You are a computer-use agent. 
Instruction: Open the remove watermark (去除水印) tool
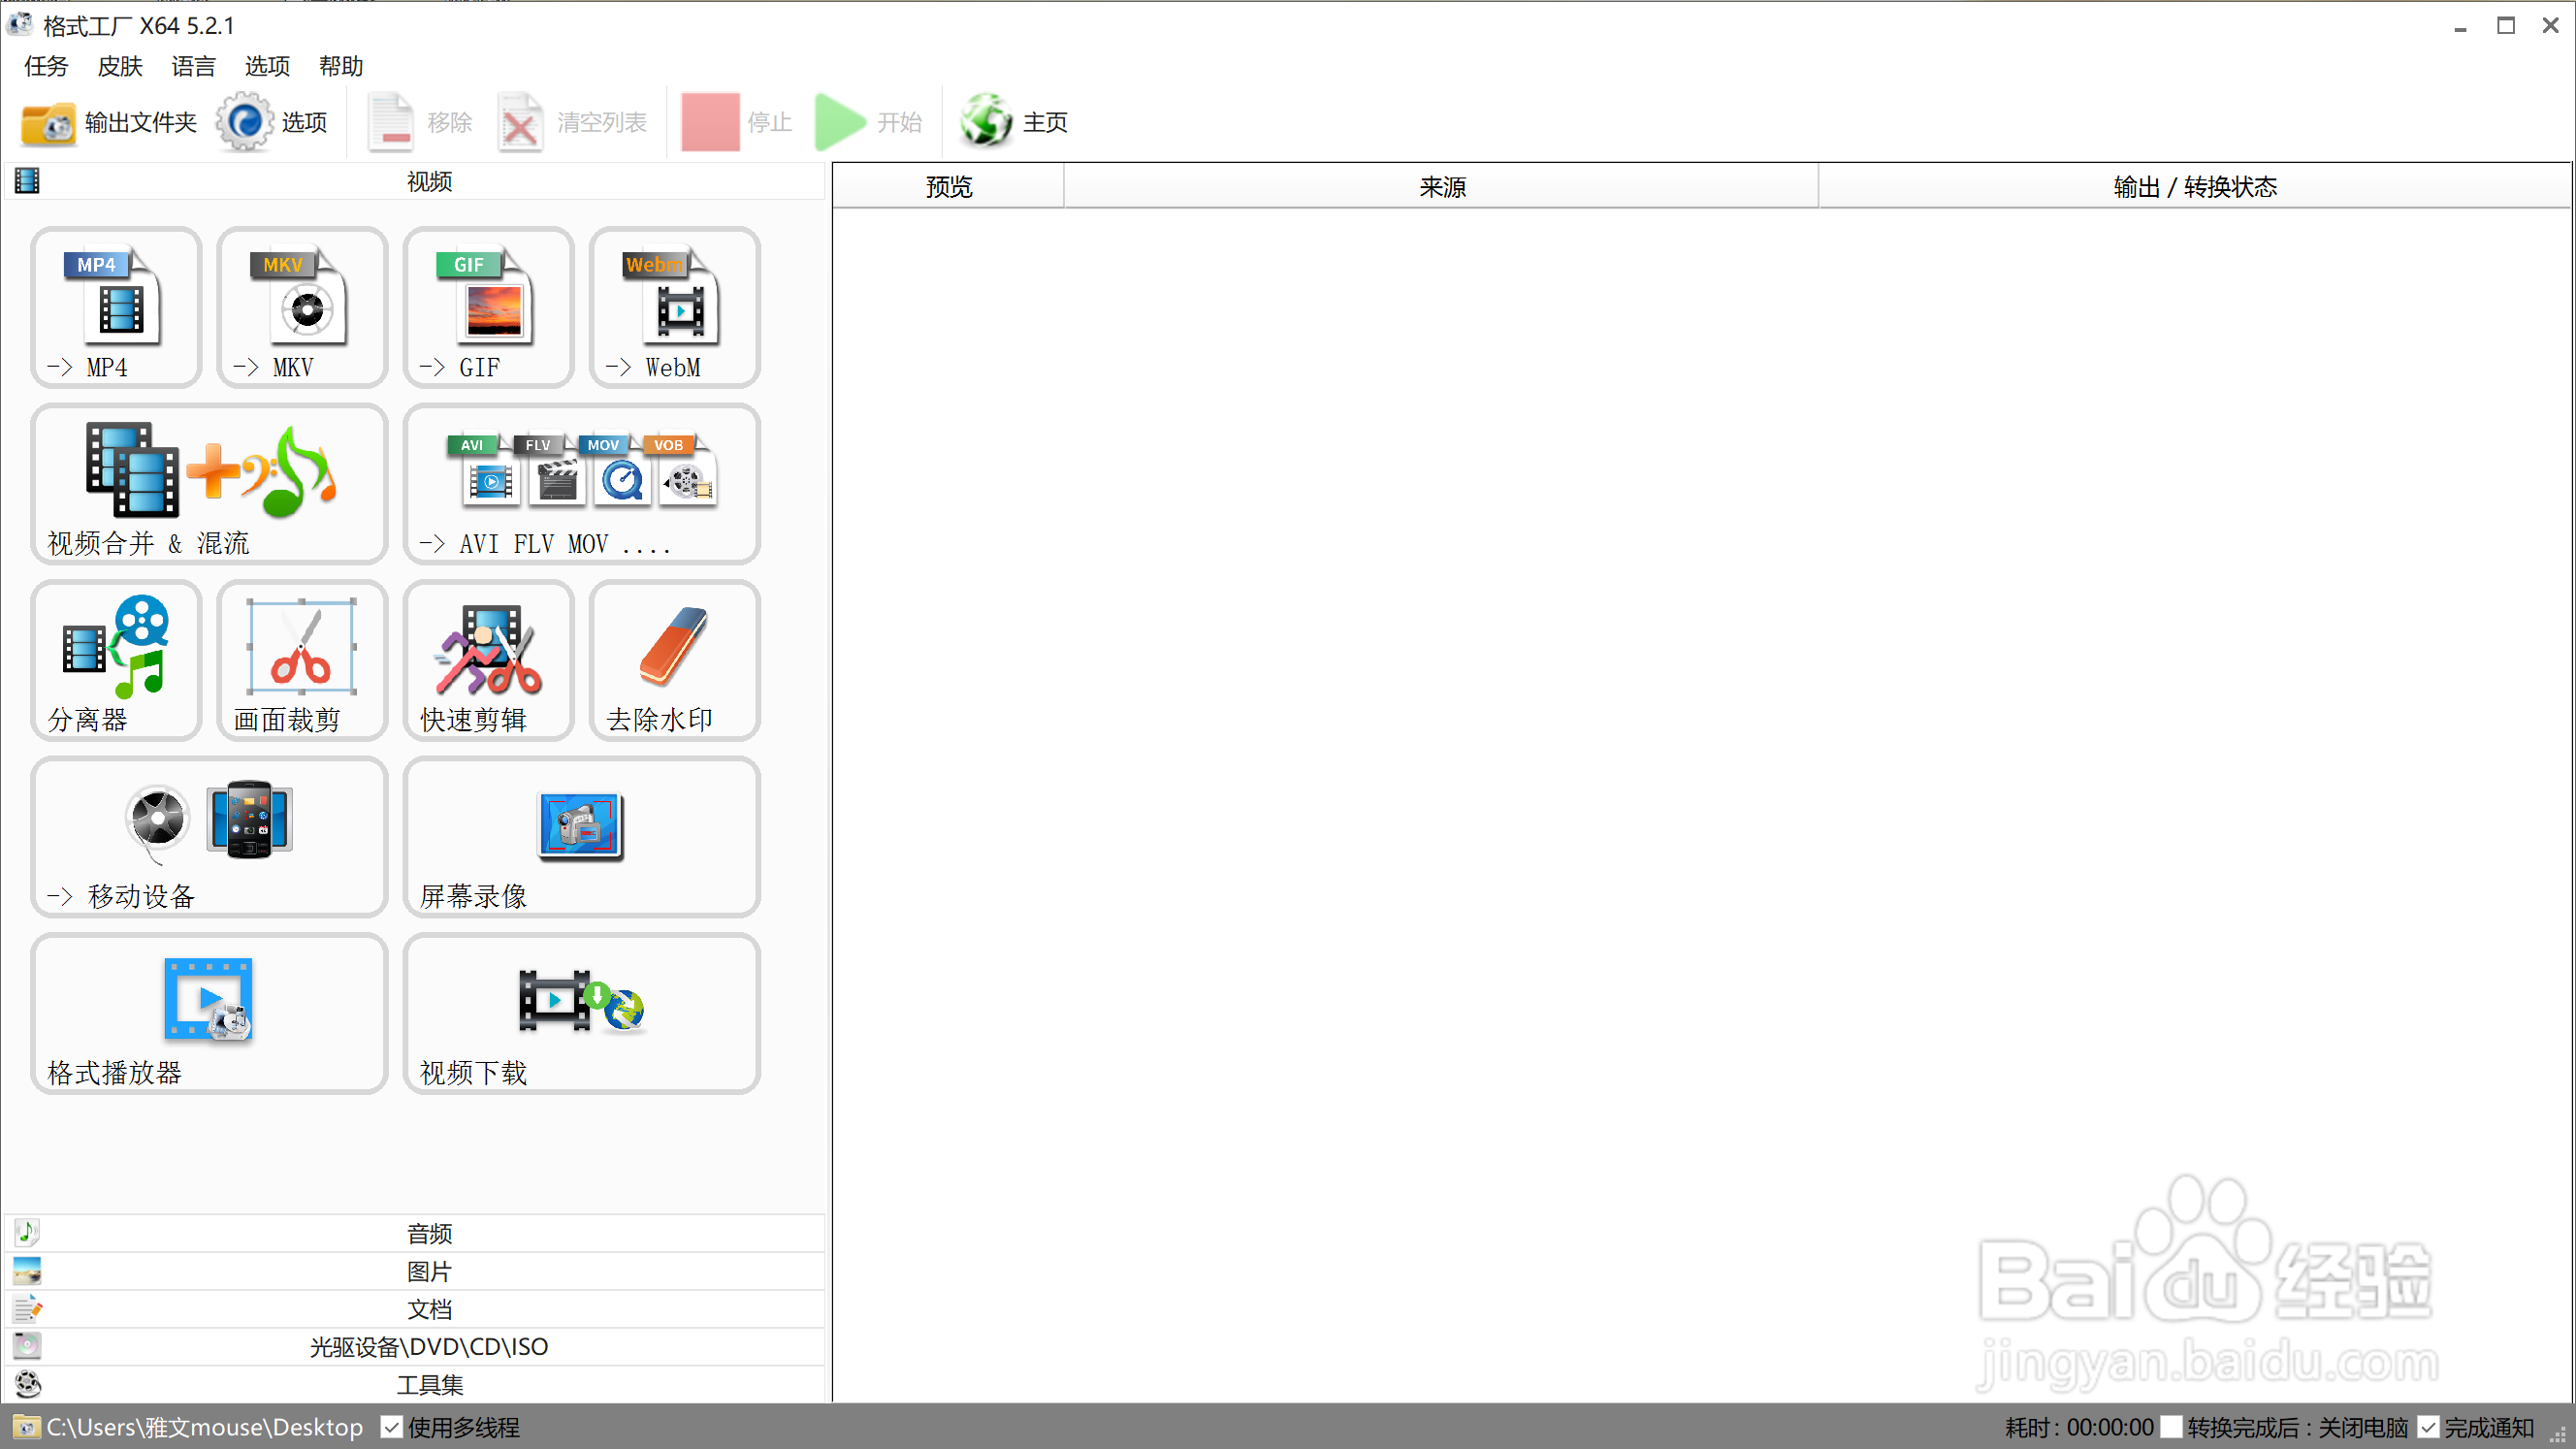(x=674, y=660)
